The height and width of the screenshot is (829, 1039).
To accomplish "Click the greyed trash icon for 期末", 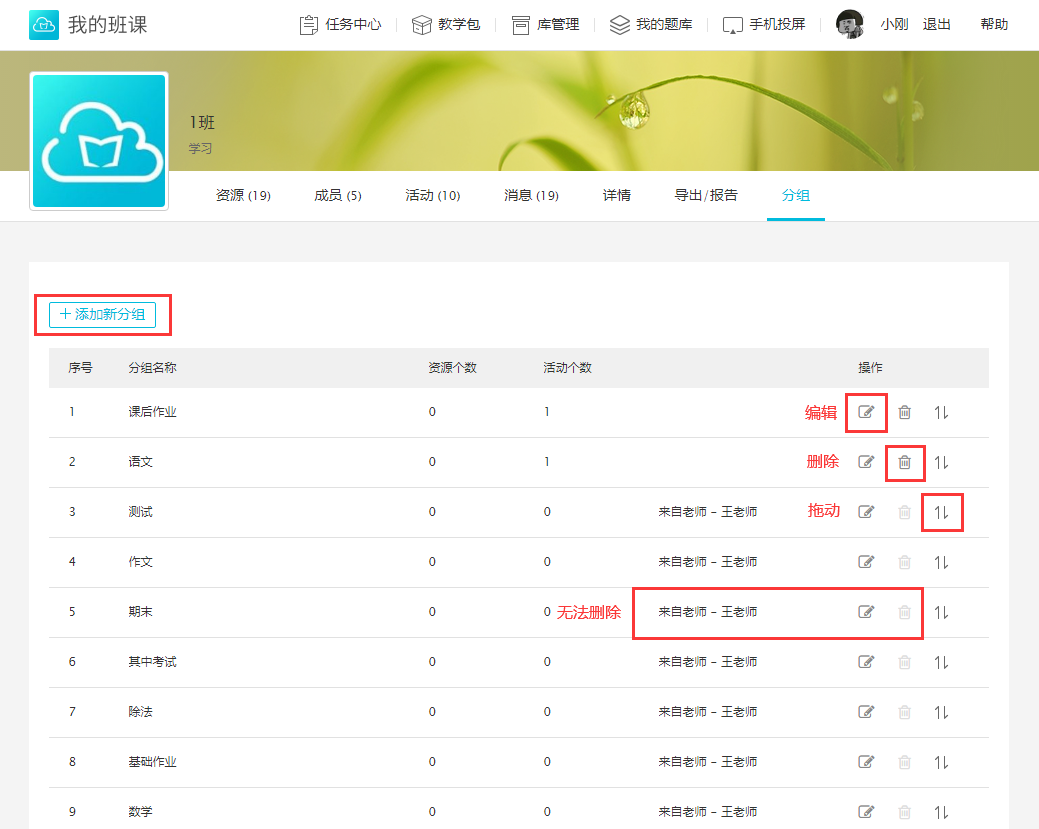I will 904,612.
